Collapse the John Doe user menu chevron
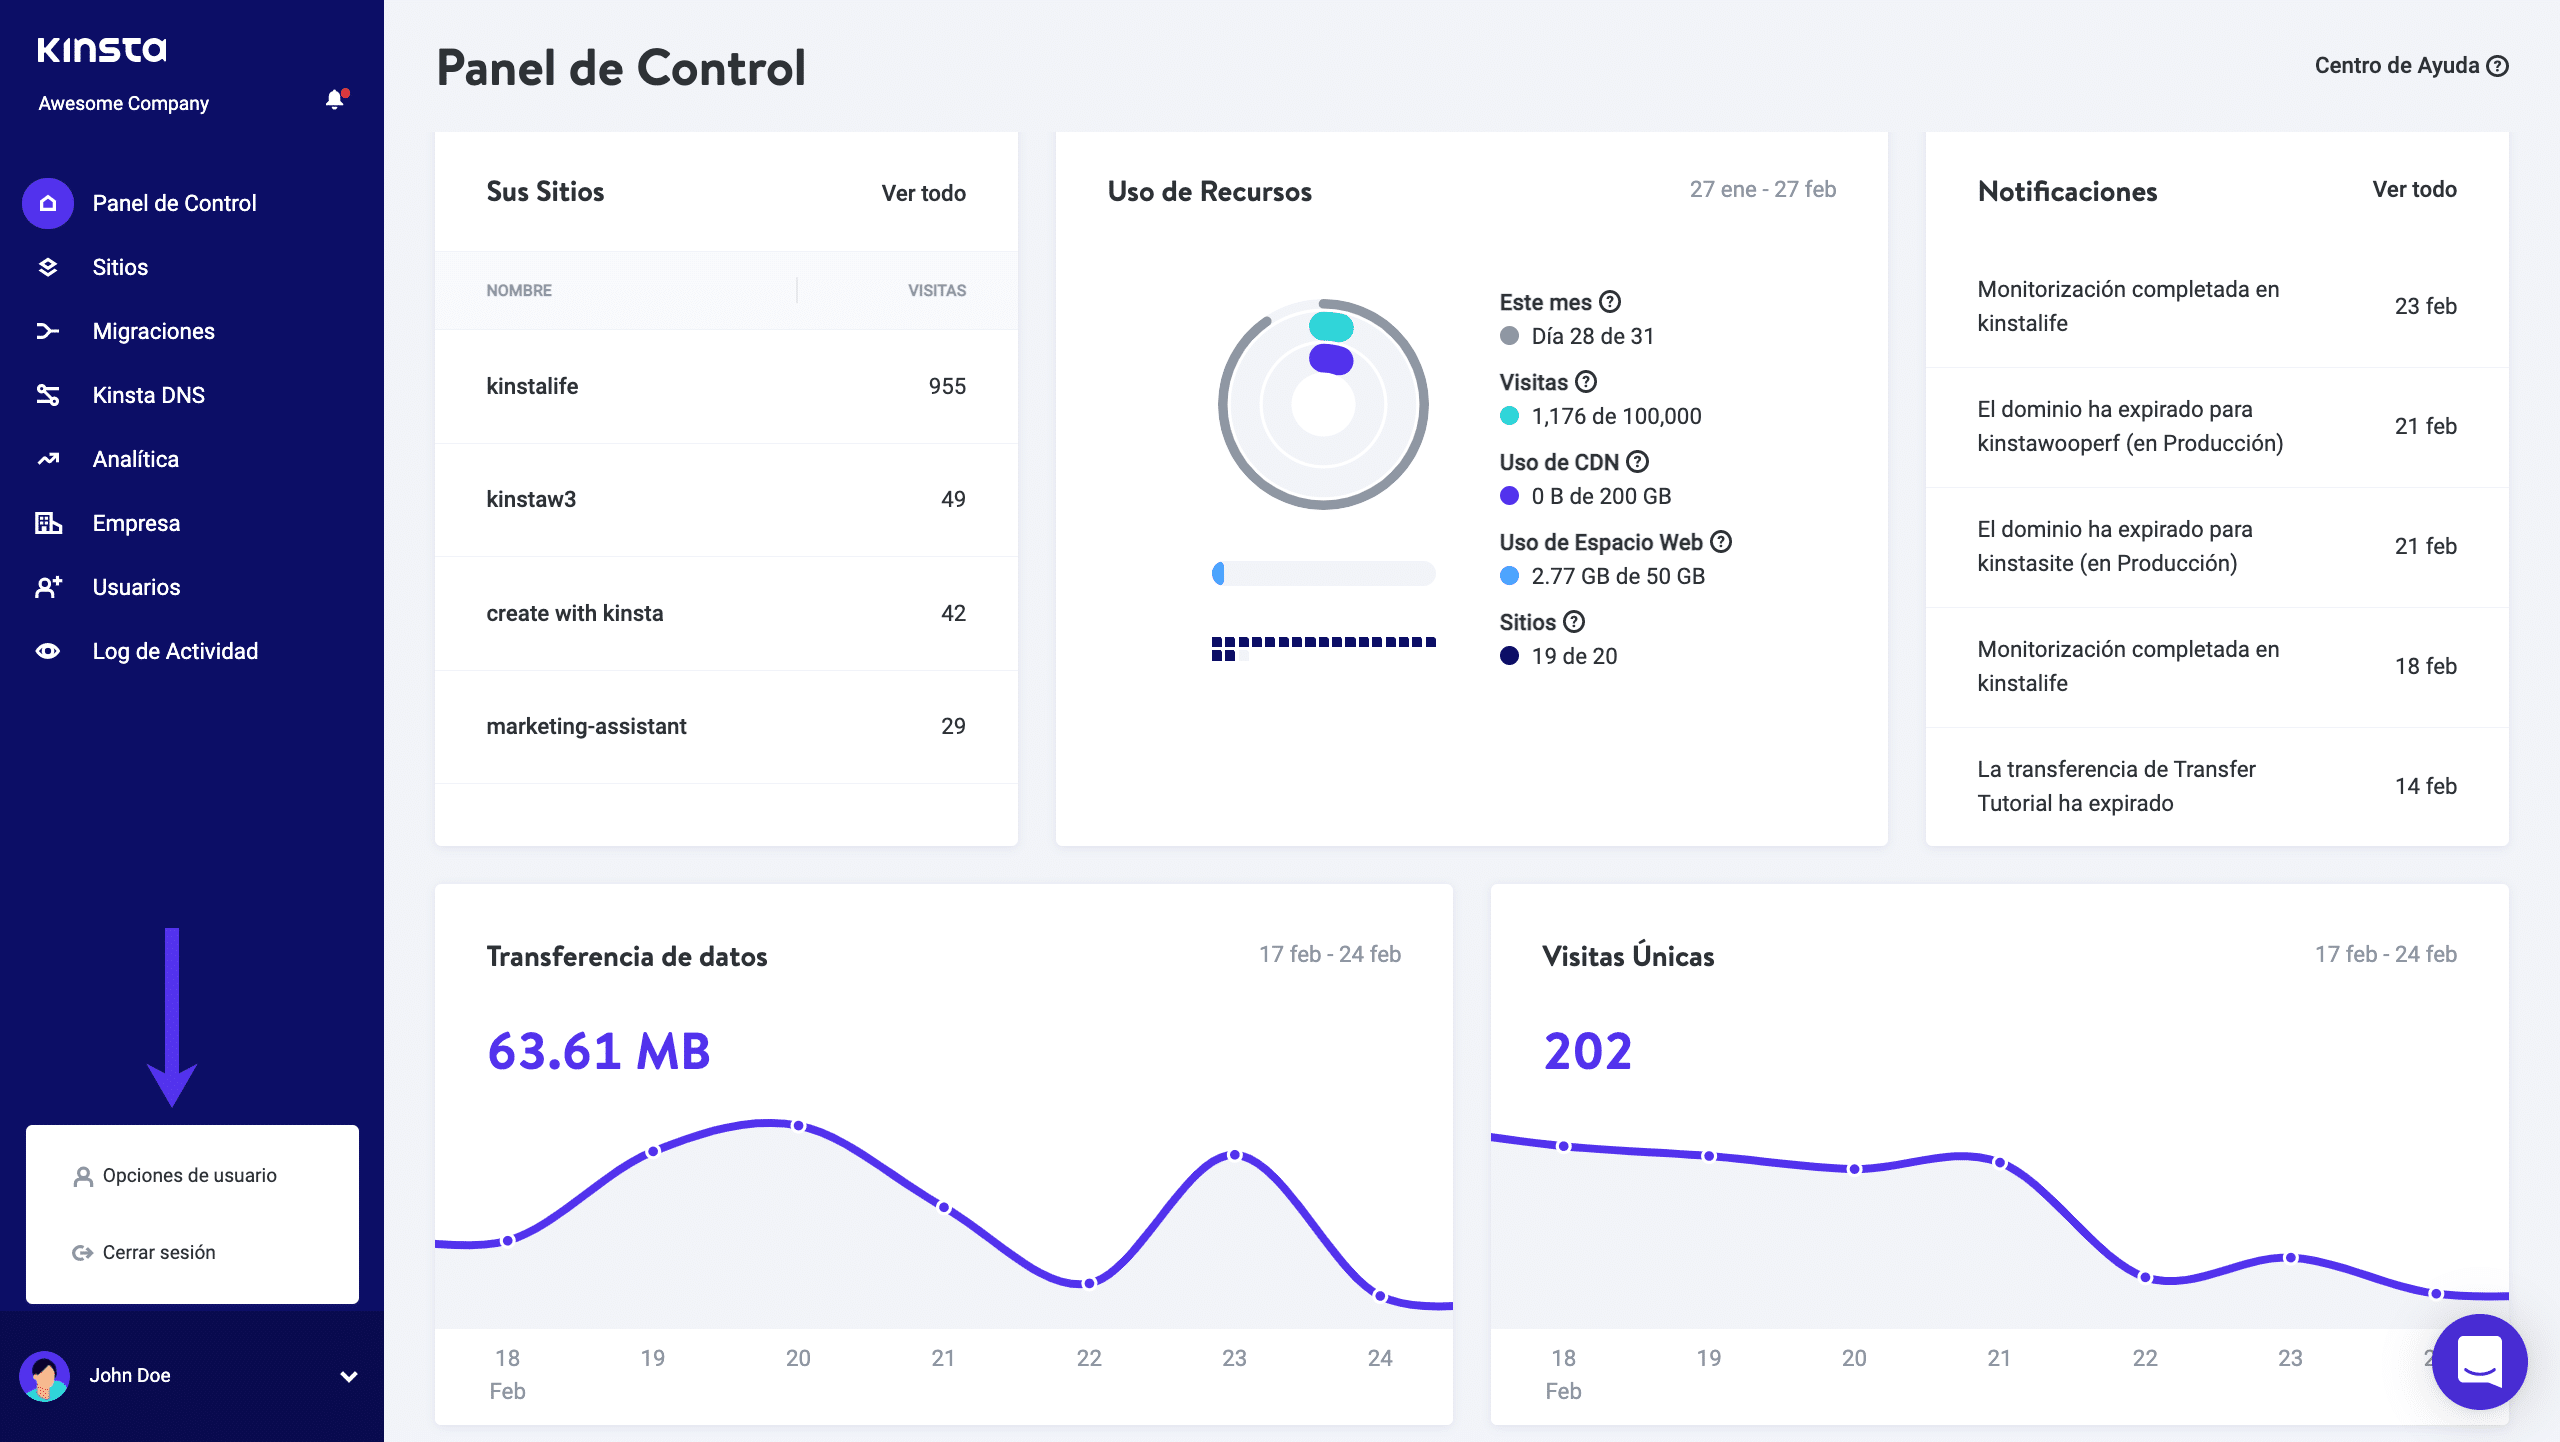2560x1442 pixels. click(x=348, y=1376)
